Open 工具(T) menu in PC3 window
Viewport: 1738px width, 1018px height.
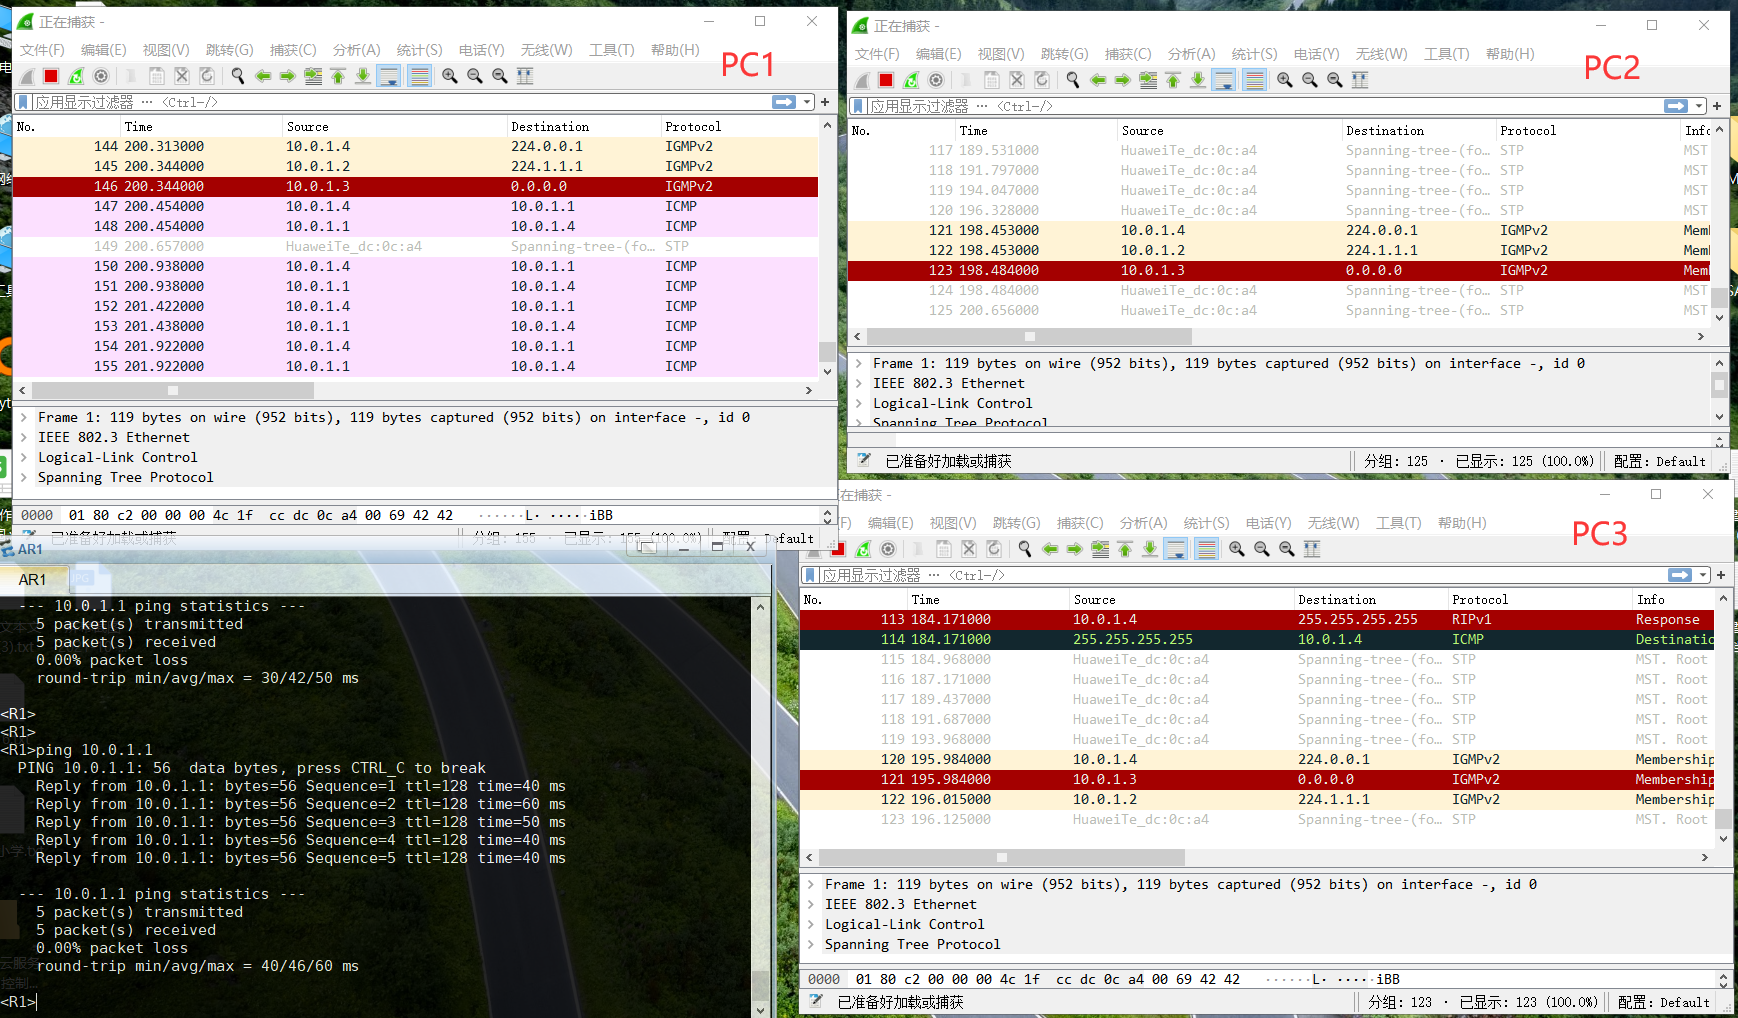tap(1398, 523)
